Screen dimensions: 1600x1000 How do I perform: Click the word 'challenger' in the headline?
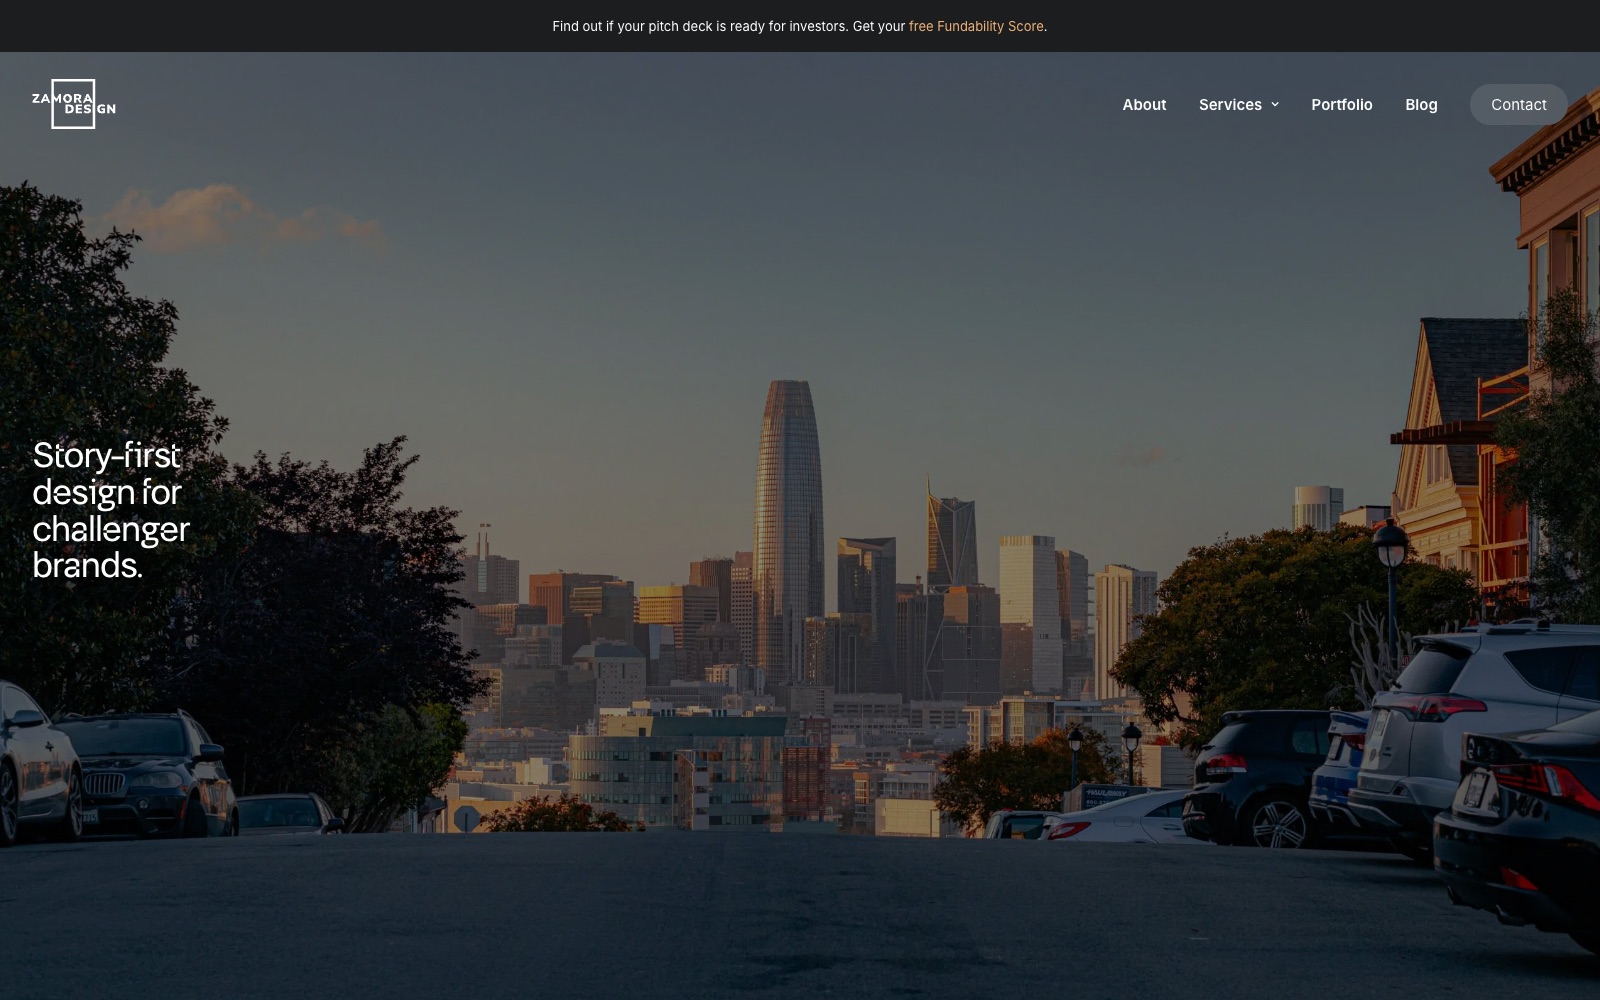click(x=111, y=529)
